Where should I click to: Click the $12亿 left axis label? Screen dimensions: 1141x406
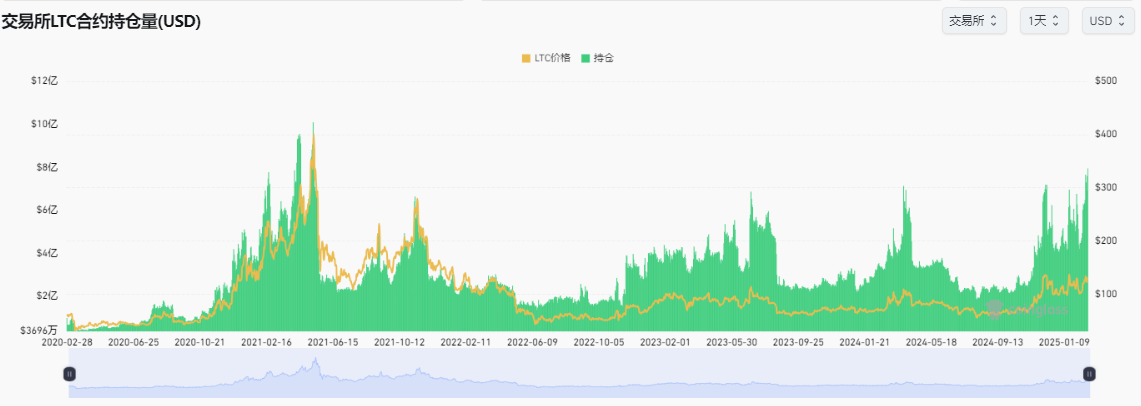(x=44, y=81)
